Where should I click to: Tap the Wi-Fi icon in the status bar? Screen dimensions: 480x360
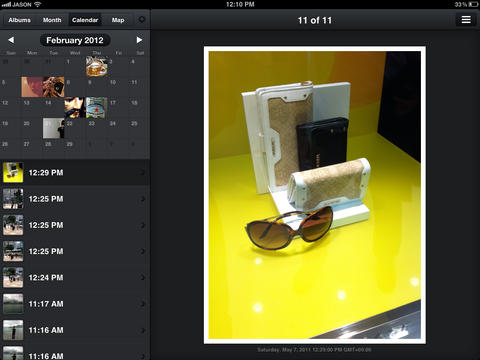[37, 4]
